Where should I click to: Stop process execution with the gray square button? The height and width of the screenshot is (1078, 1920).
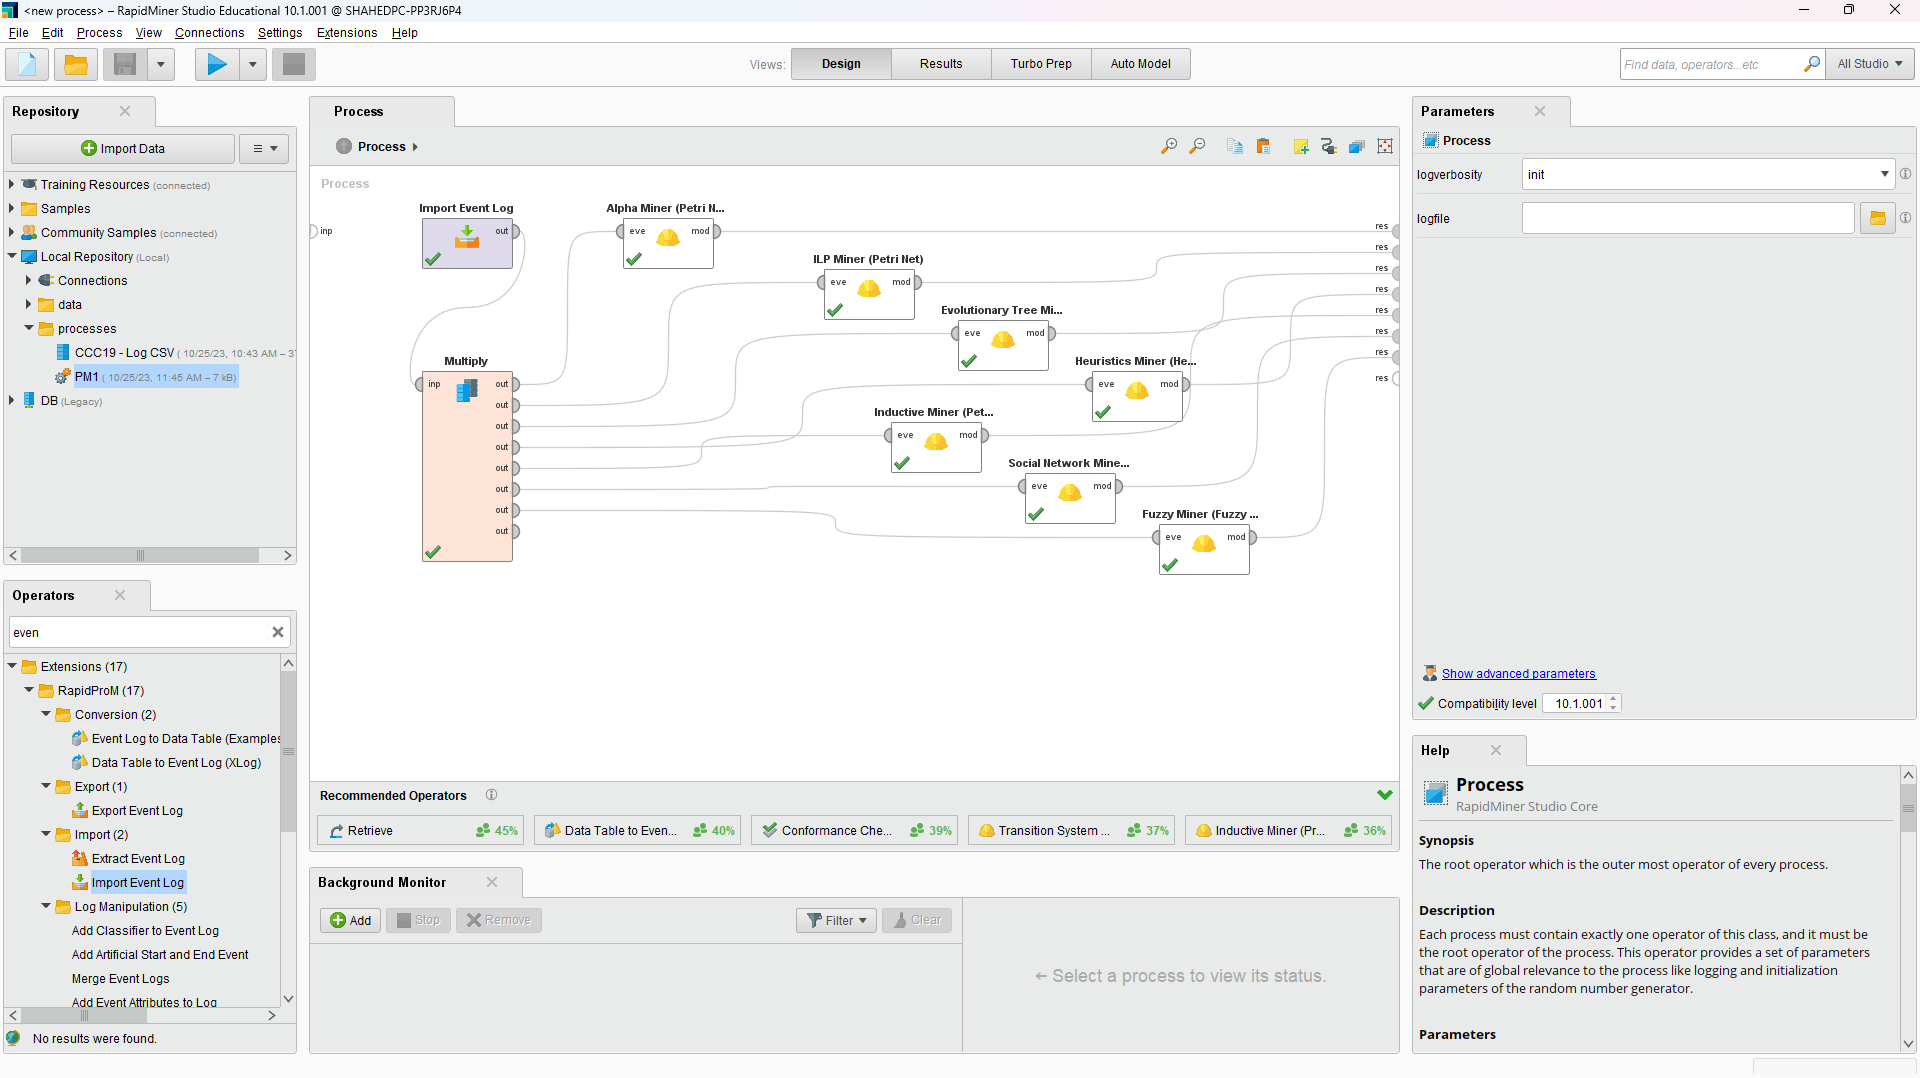coord(294,65)
